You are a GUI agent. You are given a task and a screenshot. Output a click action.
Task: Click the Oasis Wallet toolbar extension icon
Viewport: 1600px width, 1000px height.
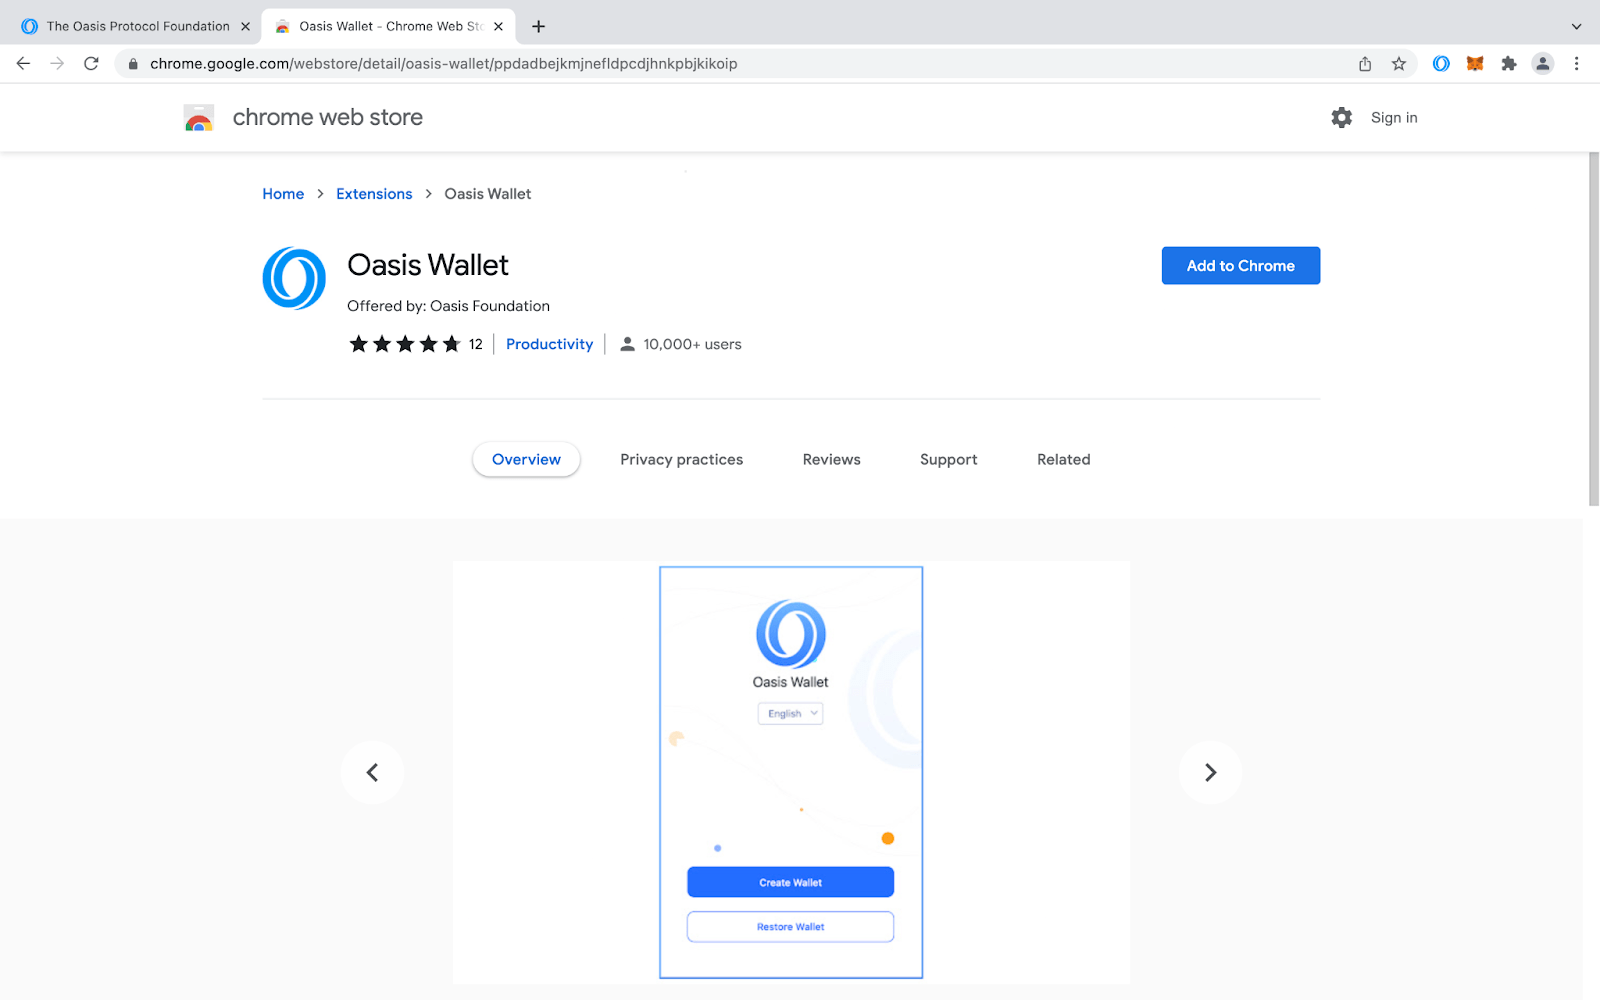click(1440, 63)
